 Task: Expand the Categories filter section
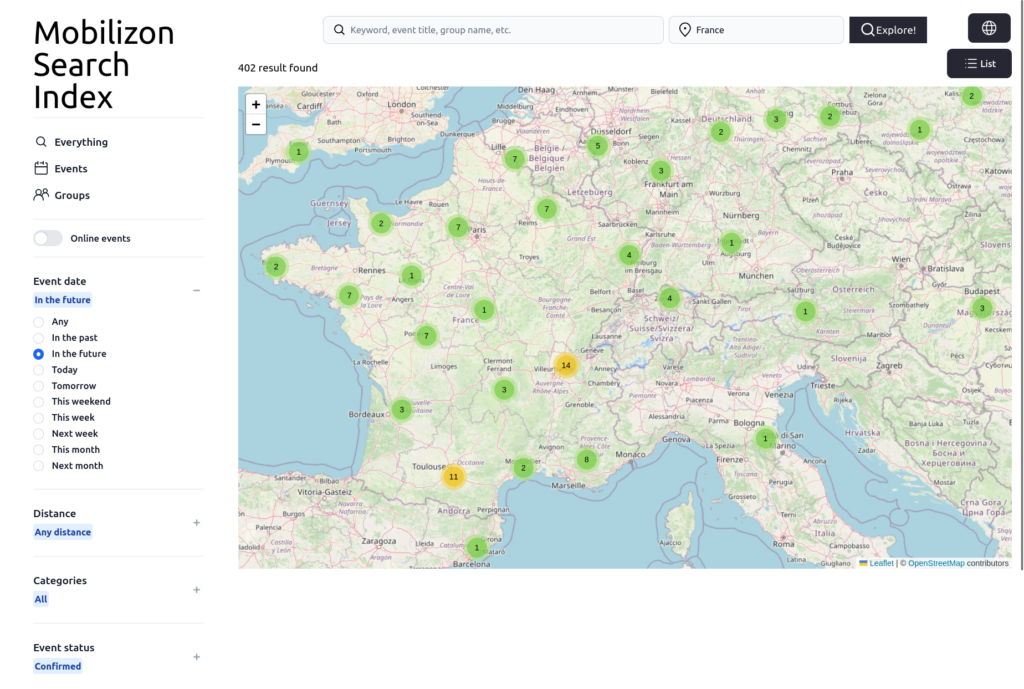(196, 589)
